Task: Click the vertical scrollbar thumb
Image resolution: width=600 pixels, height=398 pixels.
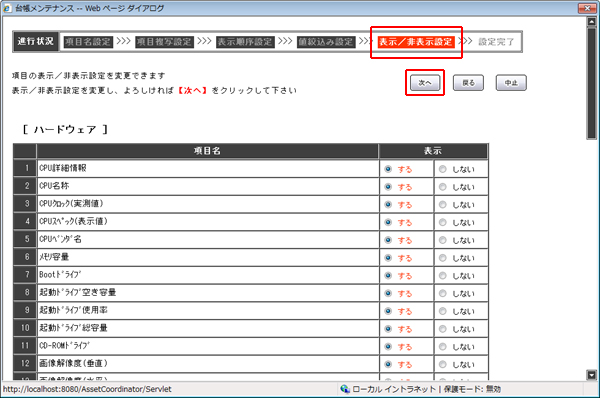Action: point(592,83)
